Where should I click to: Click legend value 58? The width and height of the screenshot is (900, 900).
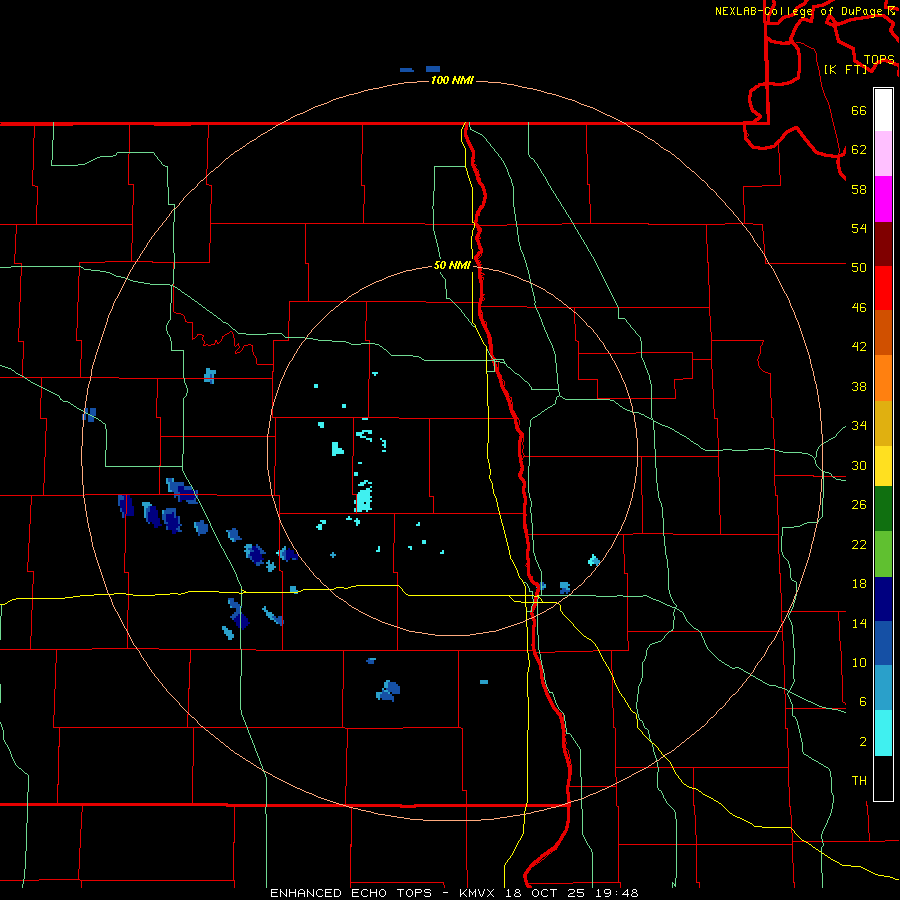pos(859,189)
